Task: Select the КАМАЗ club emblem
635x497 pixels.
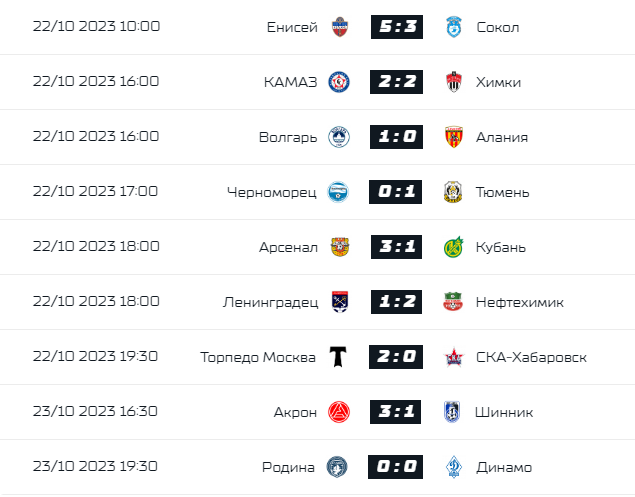Action: pyautogui.click(x=339, y=82)
